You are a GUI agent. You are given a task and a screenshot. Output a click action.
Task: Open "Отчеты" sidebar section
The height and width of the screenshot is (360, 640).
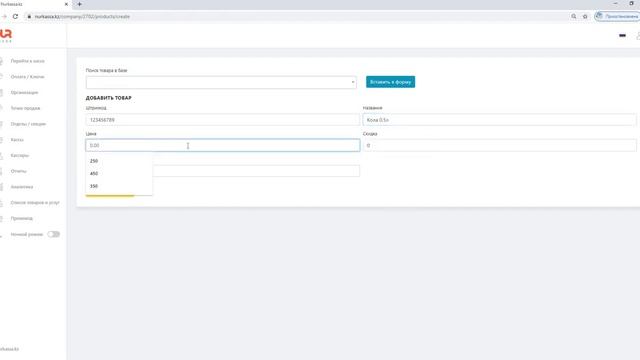click(x=18, y=171)
